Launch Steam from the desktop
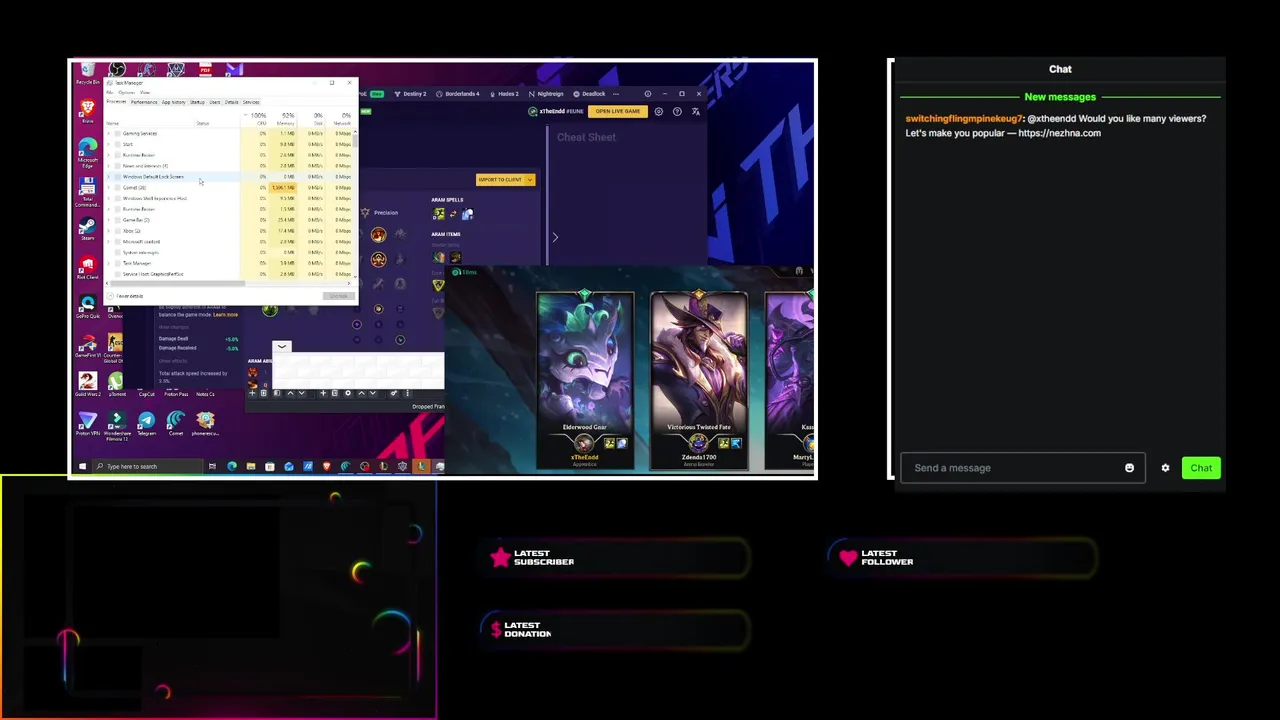Image resolution: width=1280 pixels, height=720 pixels. tap(87, 227)
